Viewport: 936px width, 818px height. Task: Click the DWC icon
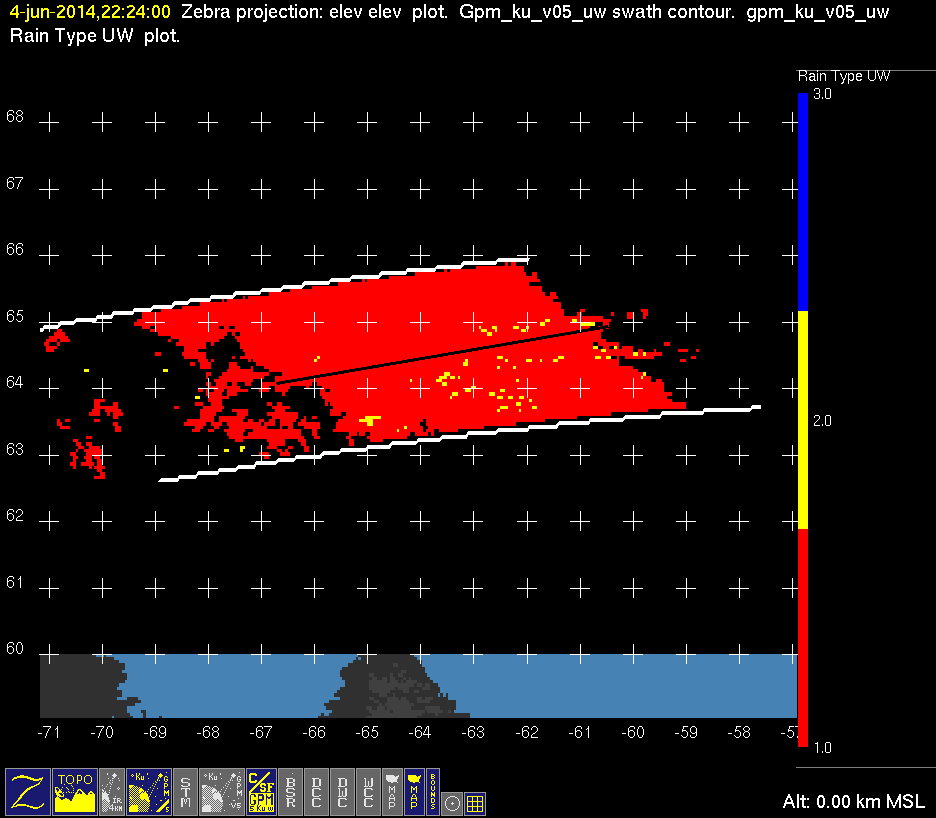pyautogui.click(x=343, y=791)
